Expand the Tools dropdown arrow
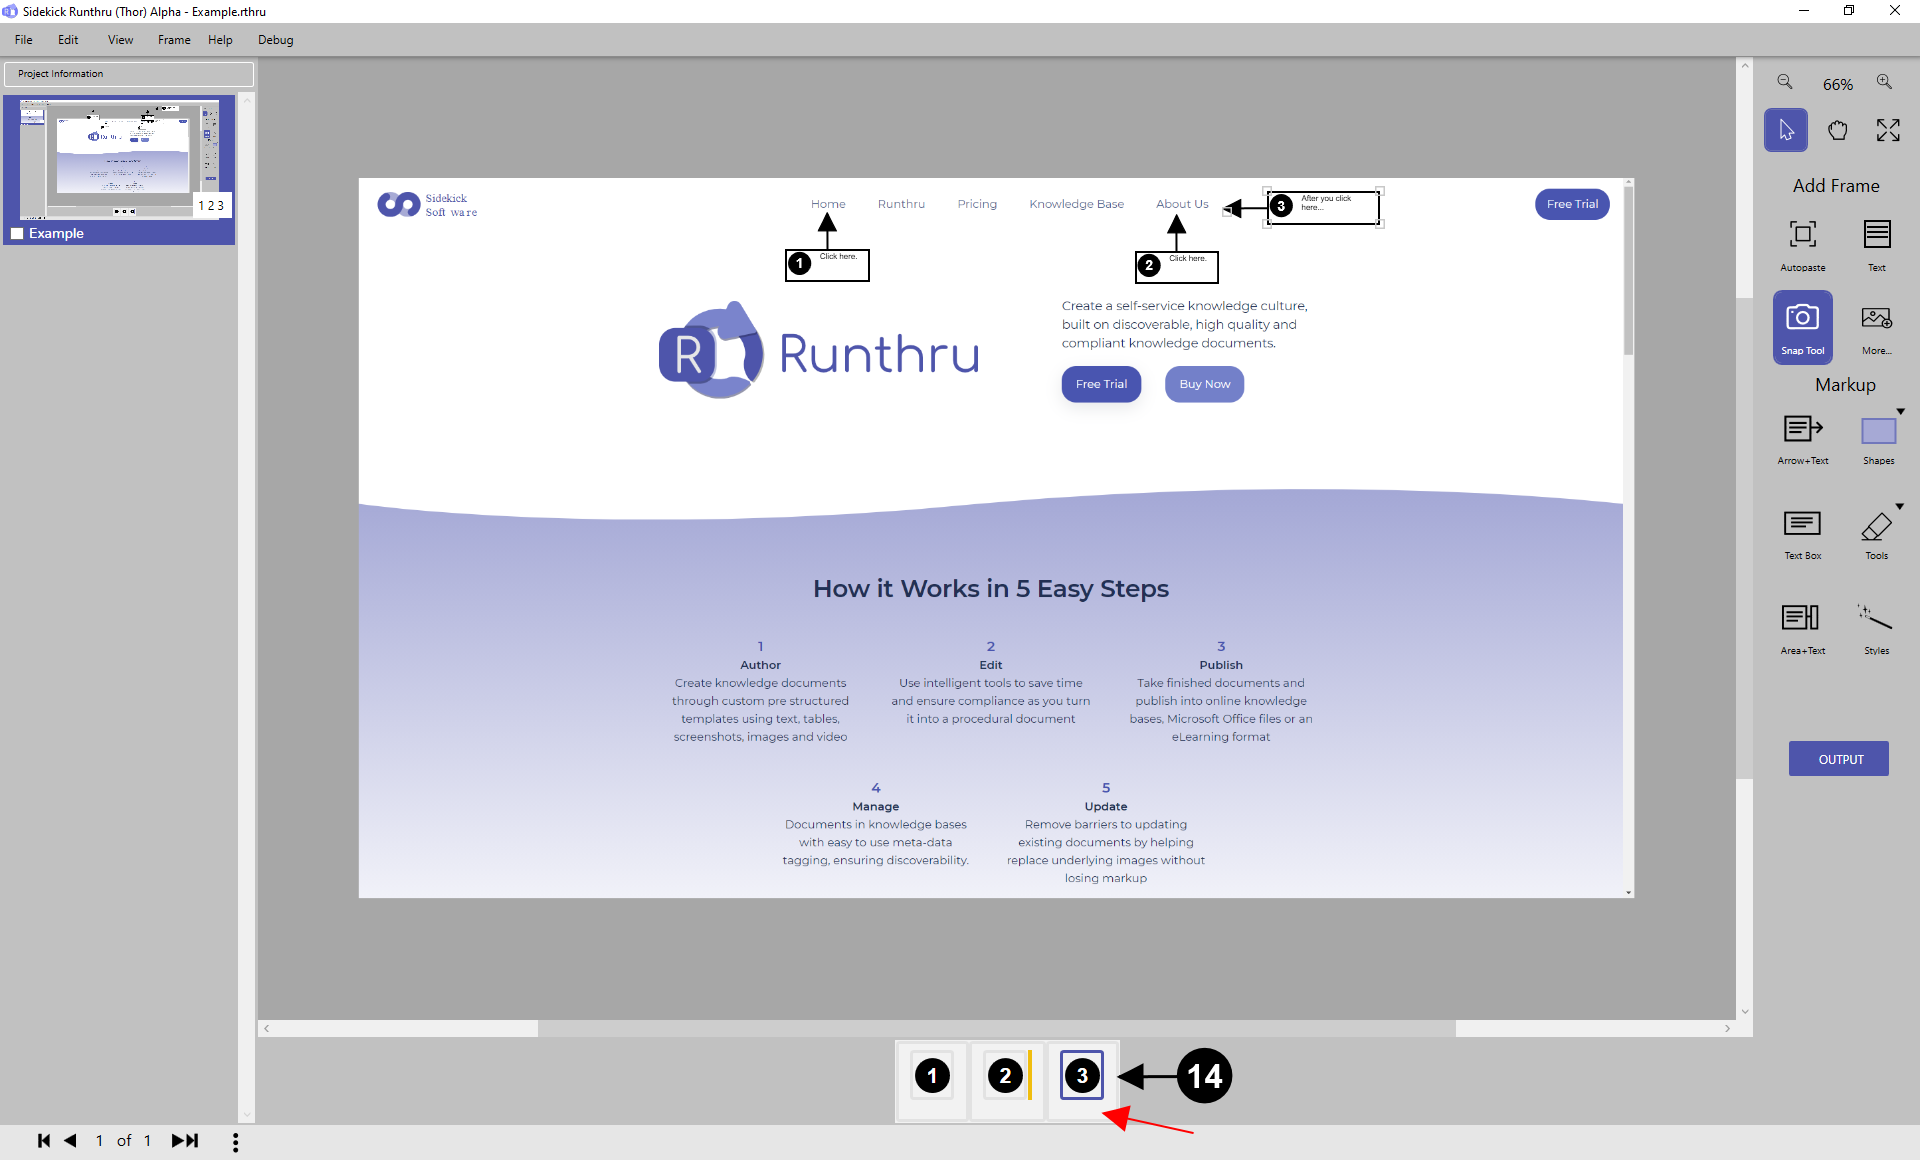Screen dimensions: 1920x1160 (x=1900, y=506)
